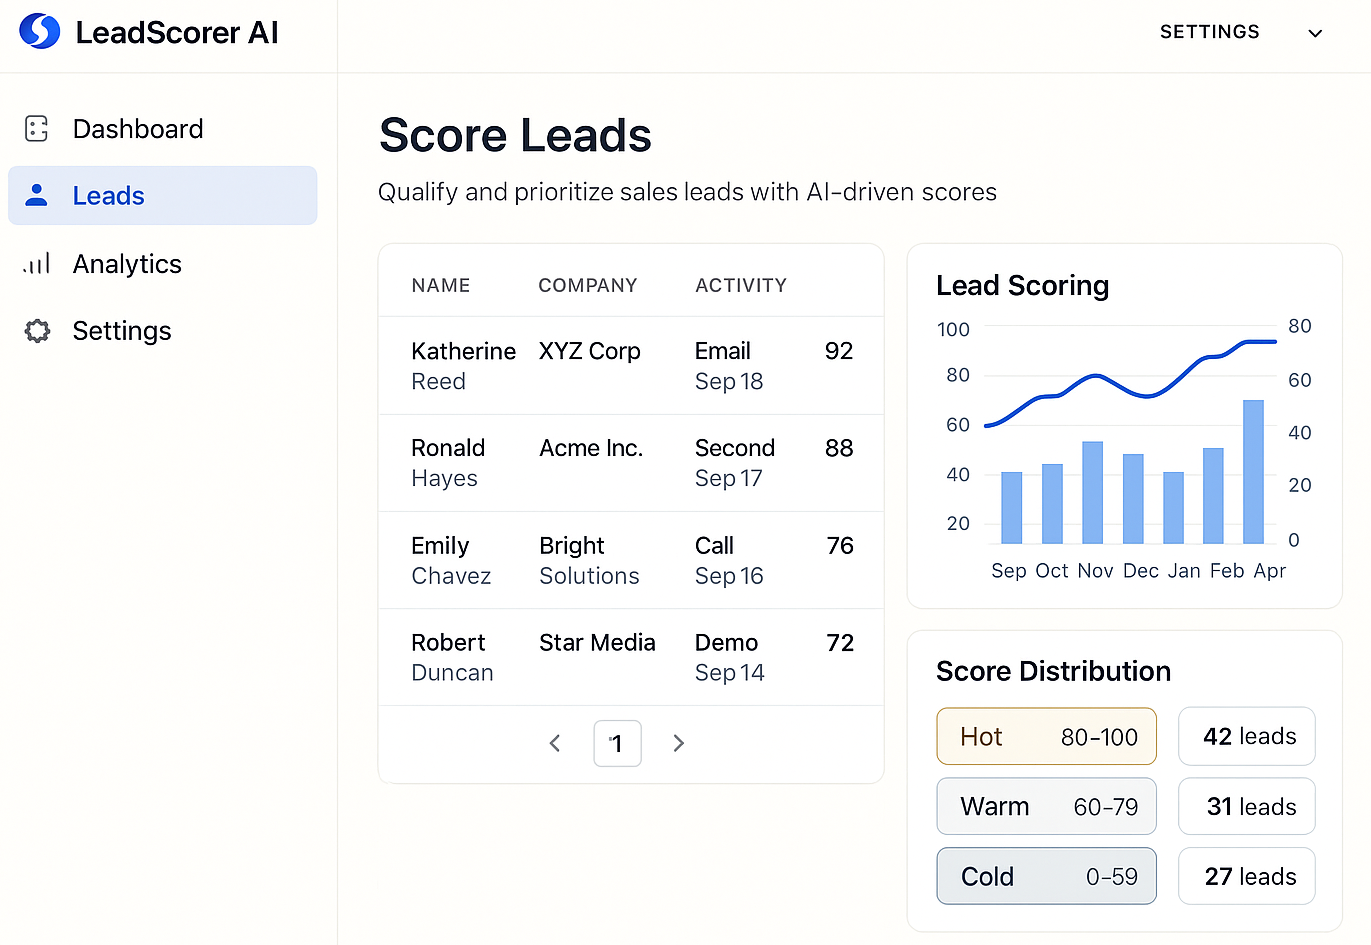Click the previous page arrow icon
This screenshot has height=945, width=1371.
[x=555, y=743]
